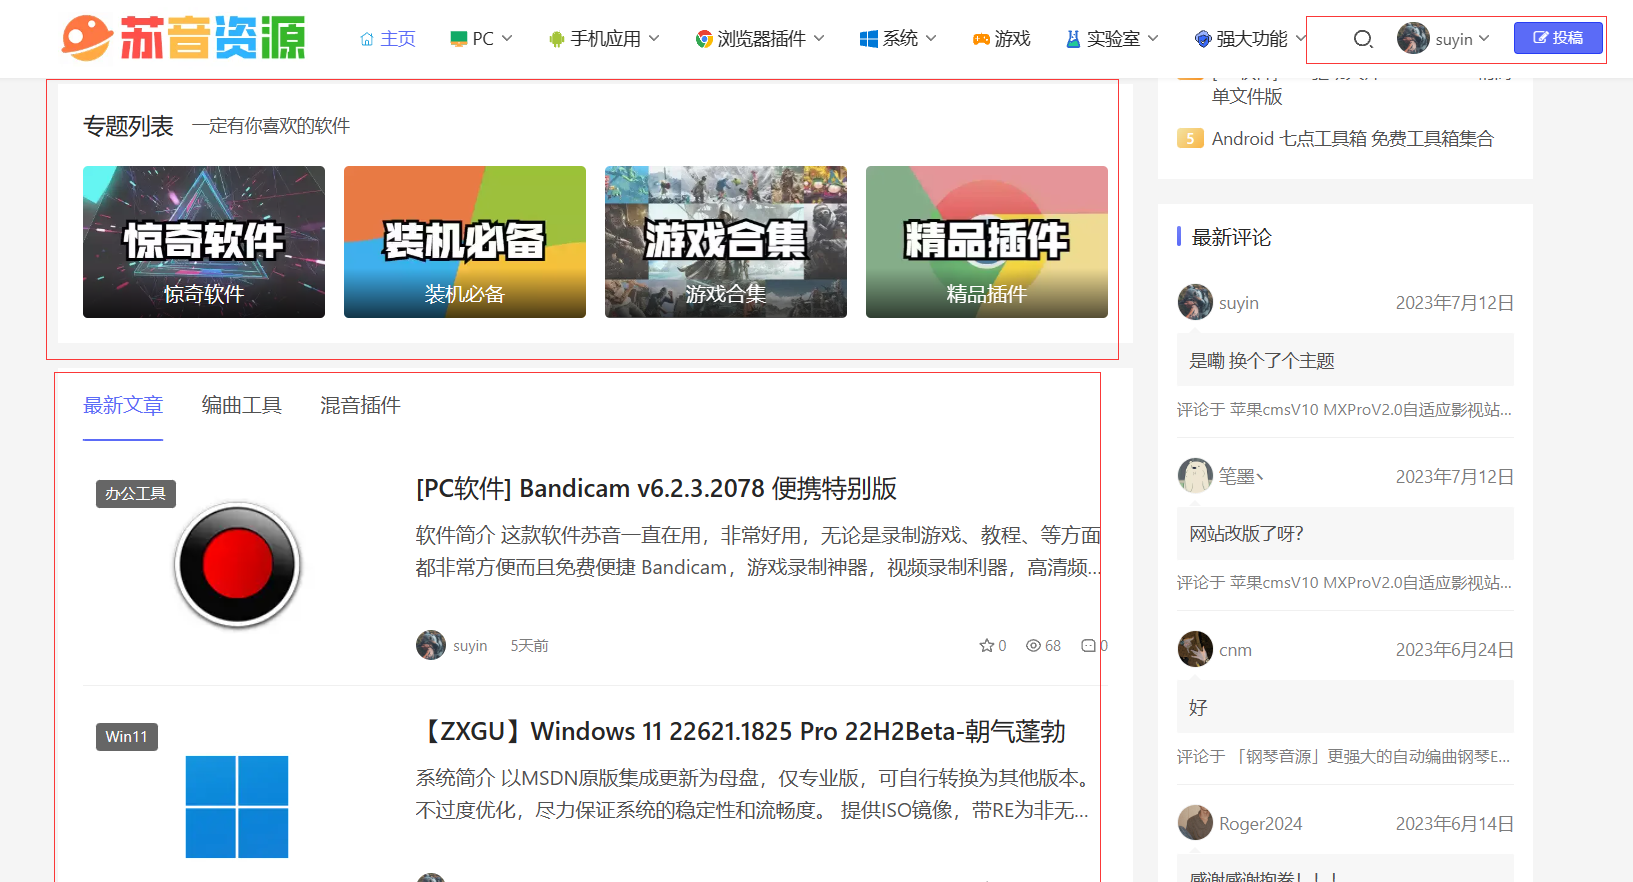Expand the 系统 menu dropdown

point(898,39)
